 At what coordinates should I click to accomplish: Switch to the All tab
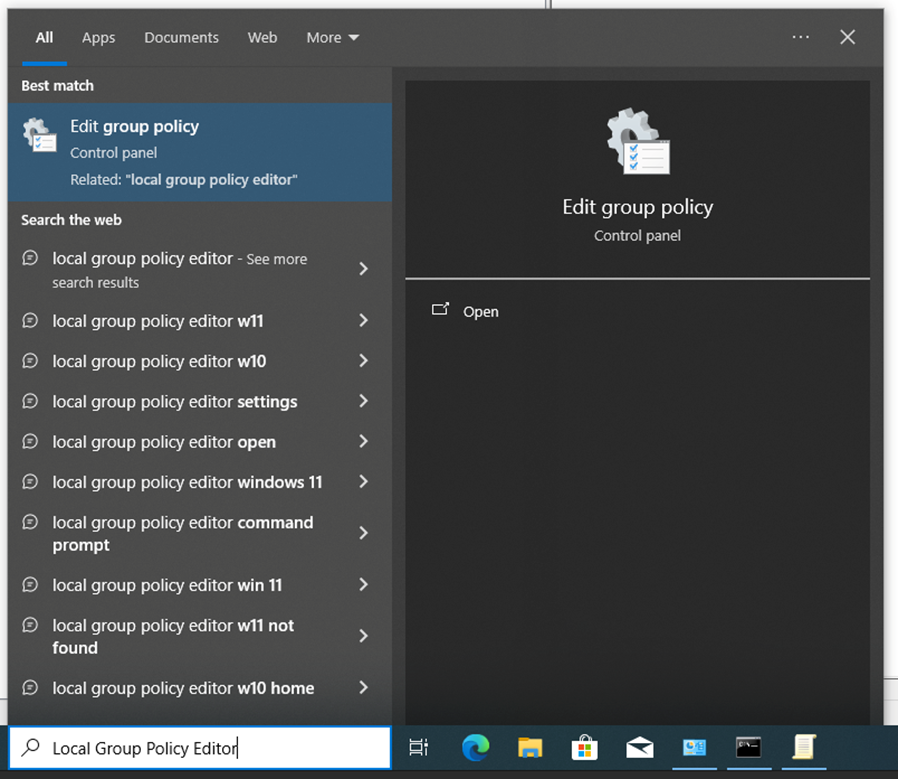(x=44, y=38)
